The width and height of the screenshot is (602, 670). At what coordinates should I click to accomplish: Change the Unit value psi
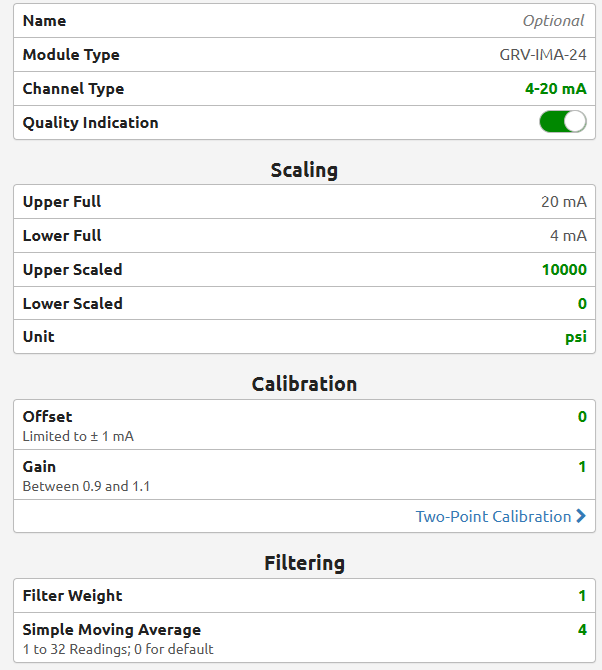pos(576,337)
